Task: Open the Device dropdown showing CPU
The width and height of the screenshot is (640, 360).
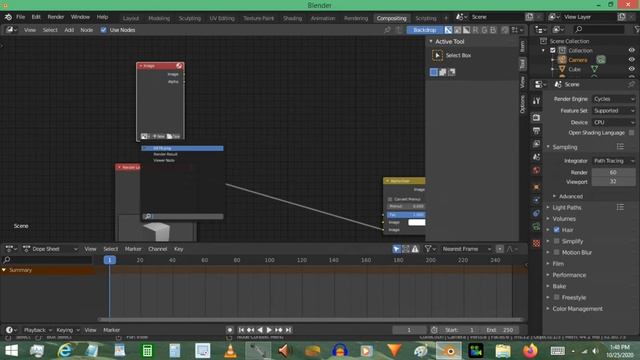Action: click(614, 122)
